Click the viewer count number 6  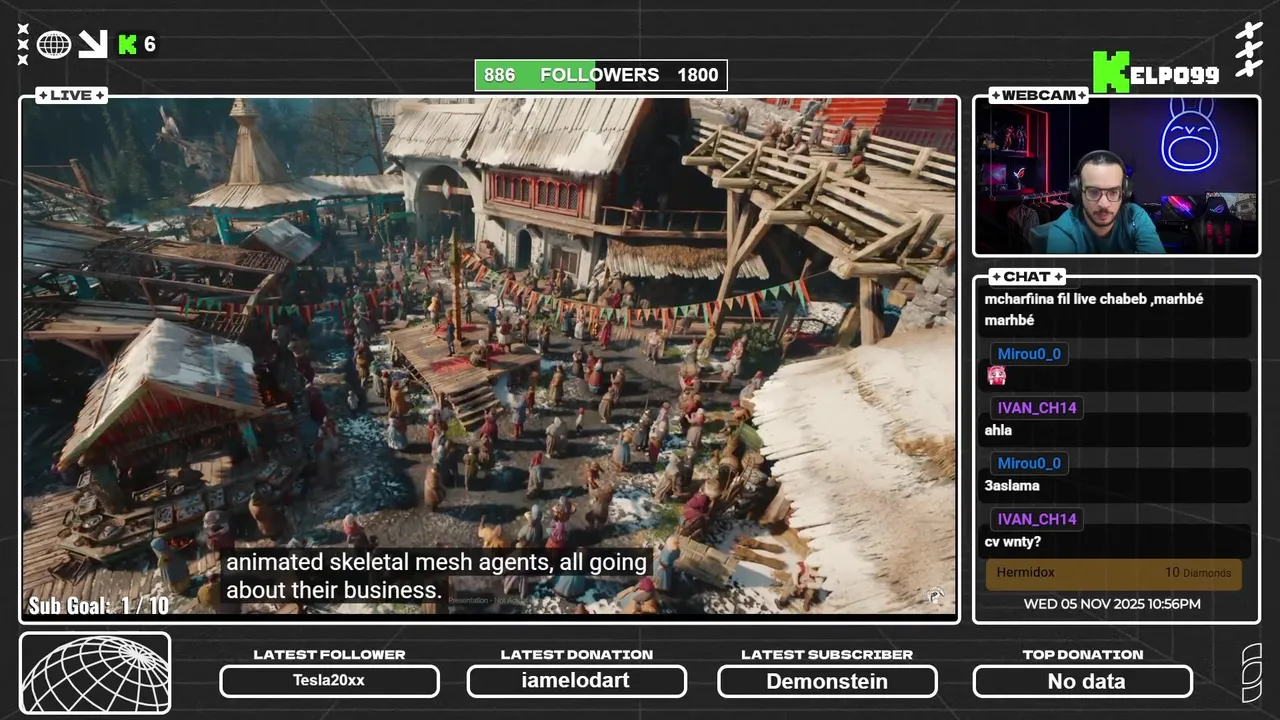click(150, 44)
